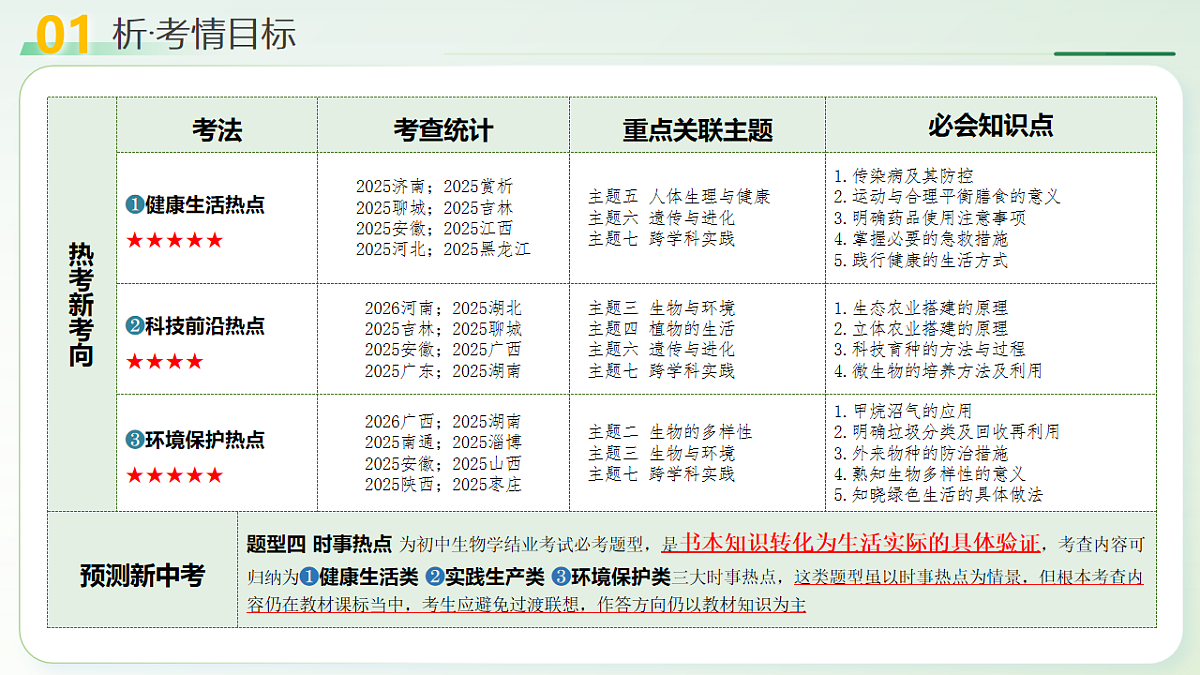Click the underlined phrase '作答方向仍以教材知识为主'

[x=702, y=604]
